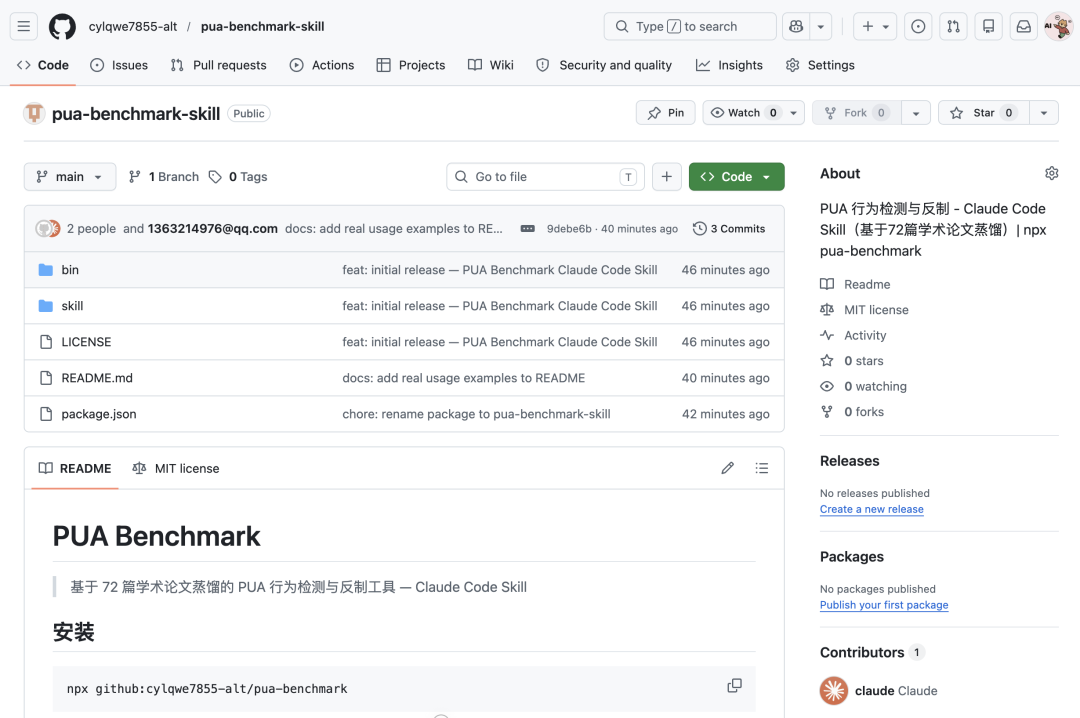Star this repository
Image resolution: width=1080 pixels, height=718 pixels.
(x=983, y=113)
